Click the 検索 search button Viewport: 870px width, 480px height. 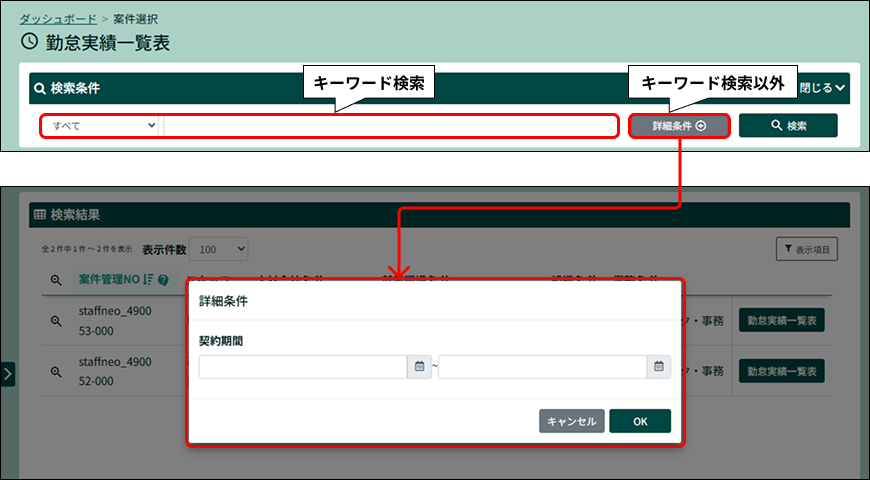coord(788,125)
